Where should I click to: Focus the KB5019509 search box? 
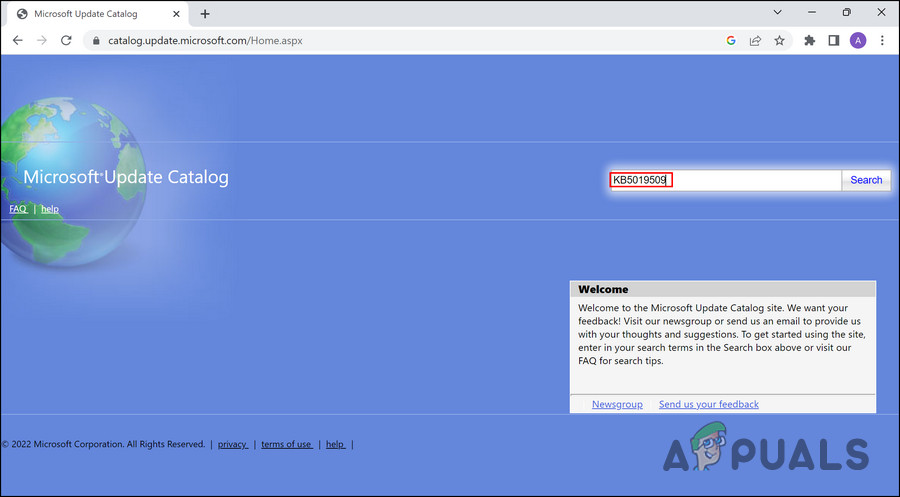click(725, 180)
